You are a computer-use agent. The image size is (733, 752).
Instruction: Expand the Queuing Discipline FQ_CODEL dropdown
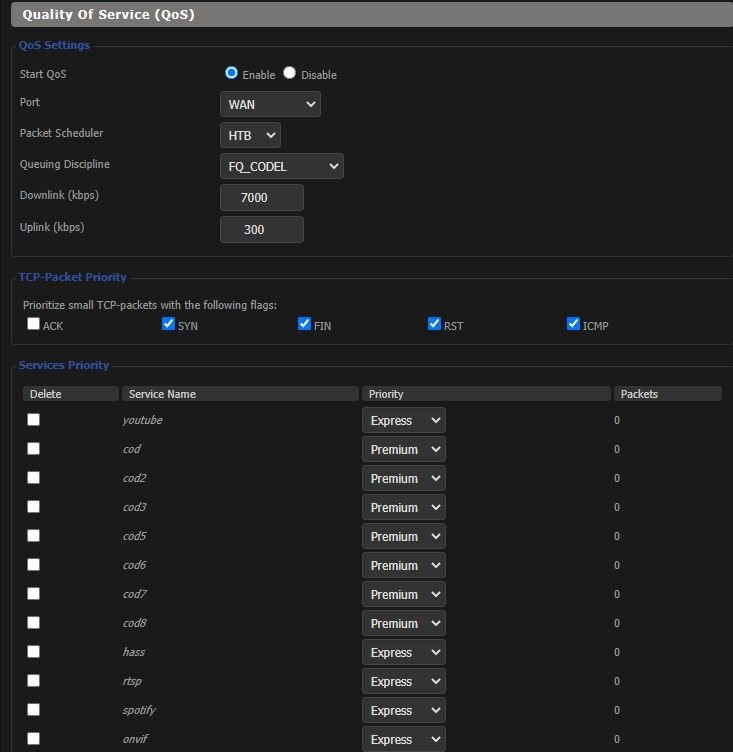pos(281,166)
